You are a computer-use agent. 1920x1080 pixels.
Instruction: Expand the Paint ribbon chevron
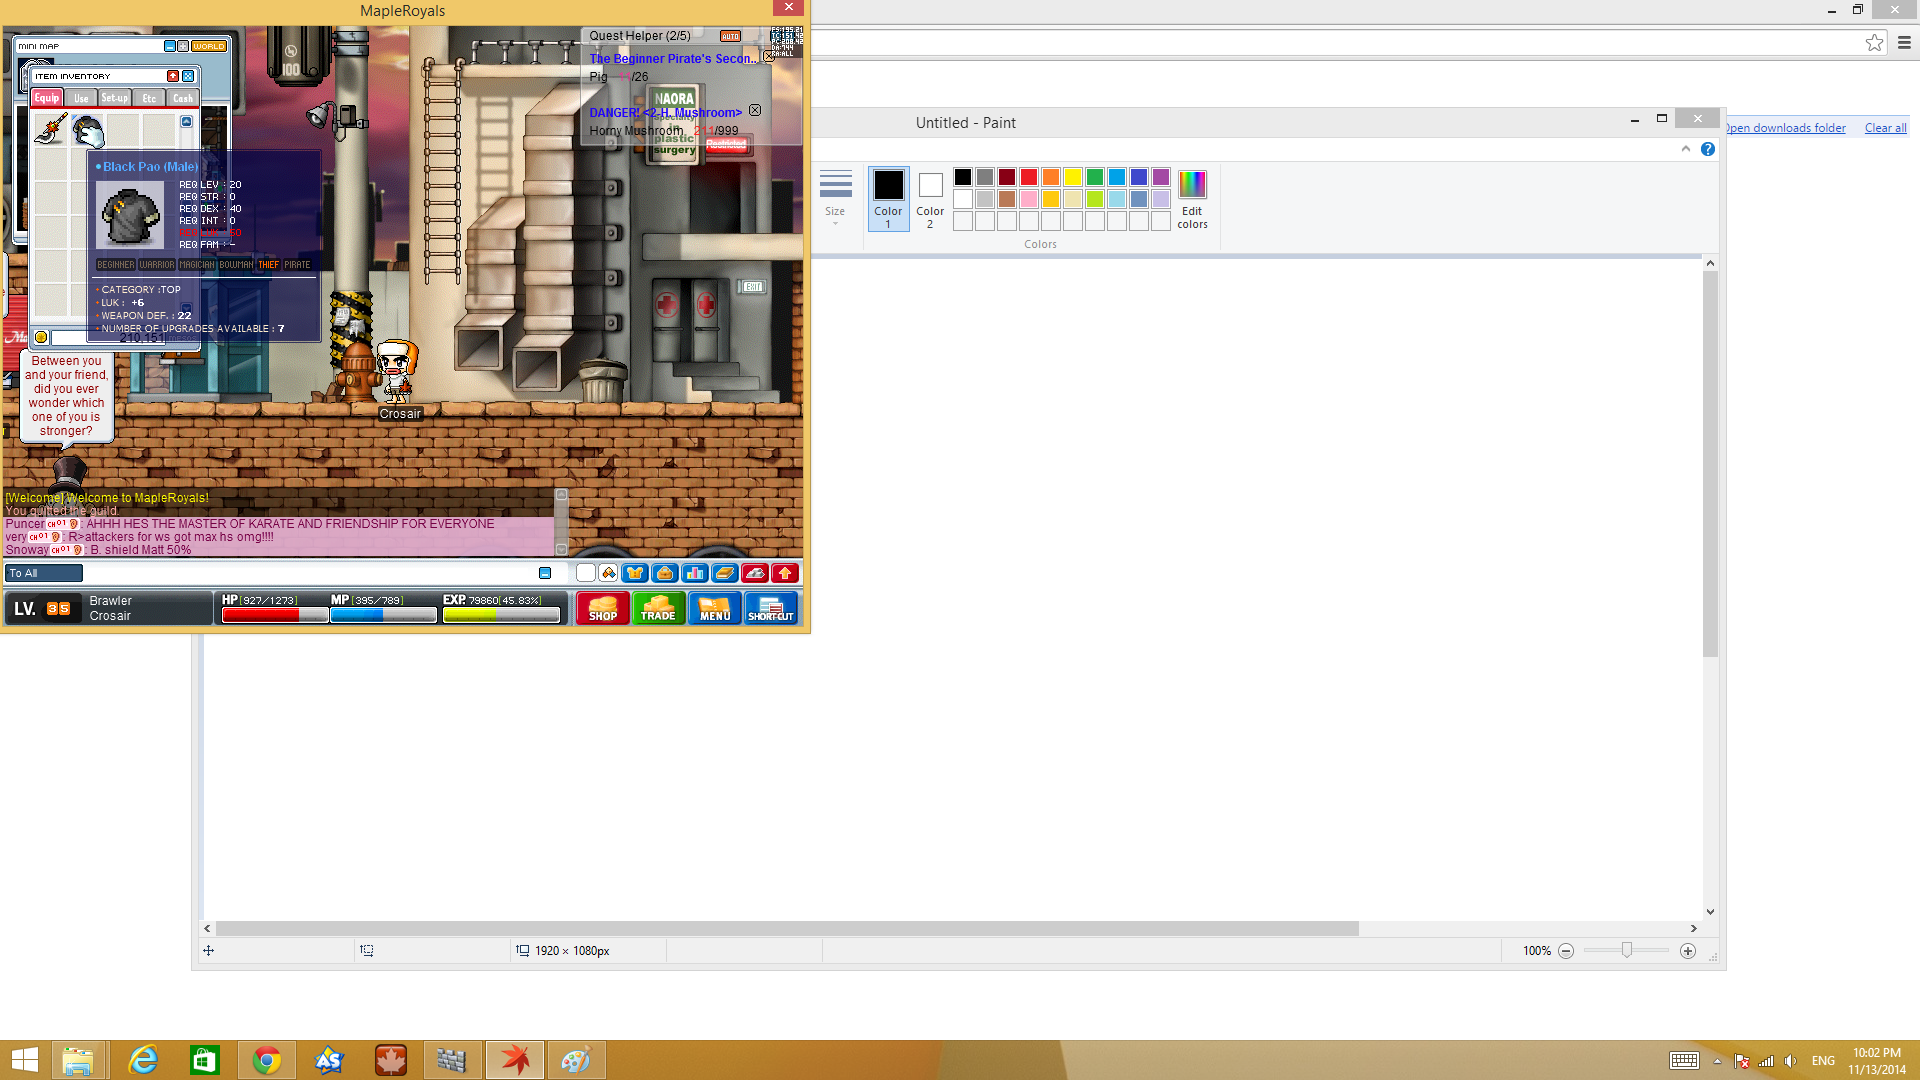click(1685, 149)
